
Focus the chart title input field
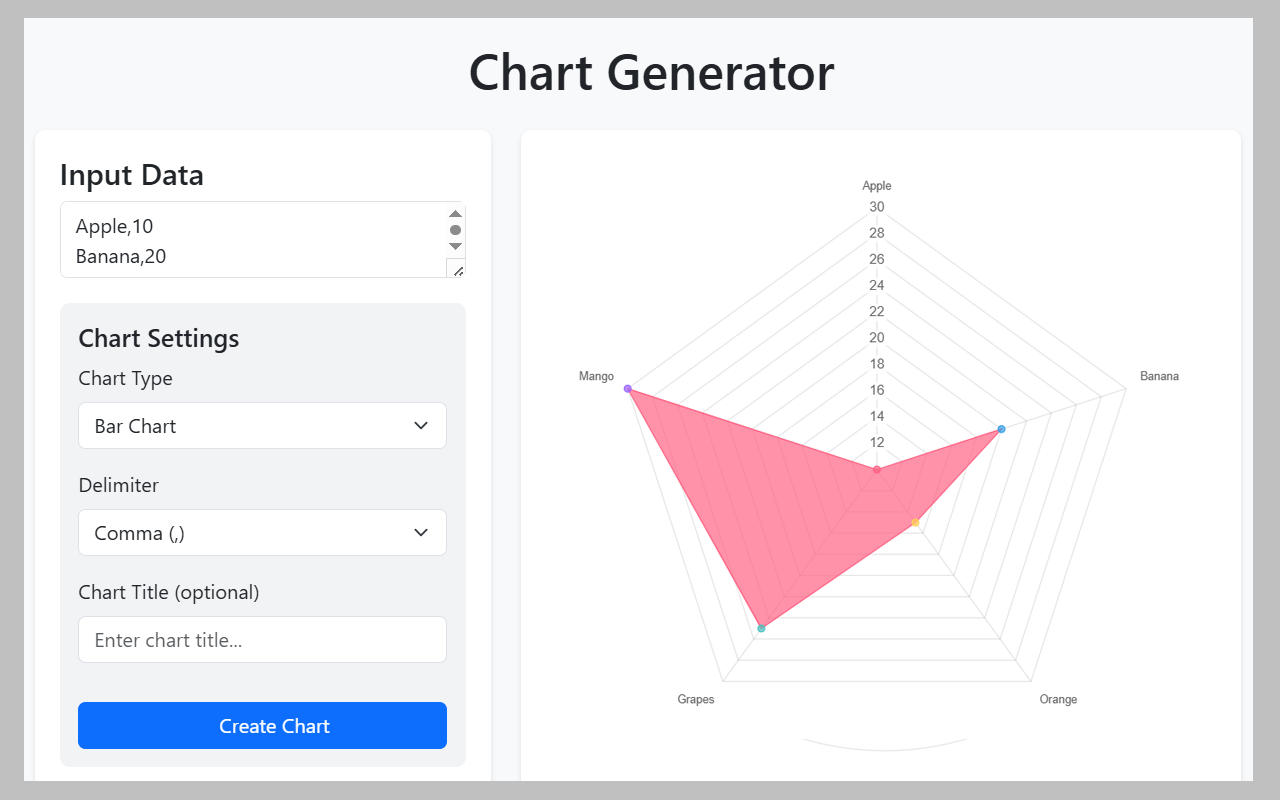[262, 640]
